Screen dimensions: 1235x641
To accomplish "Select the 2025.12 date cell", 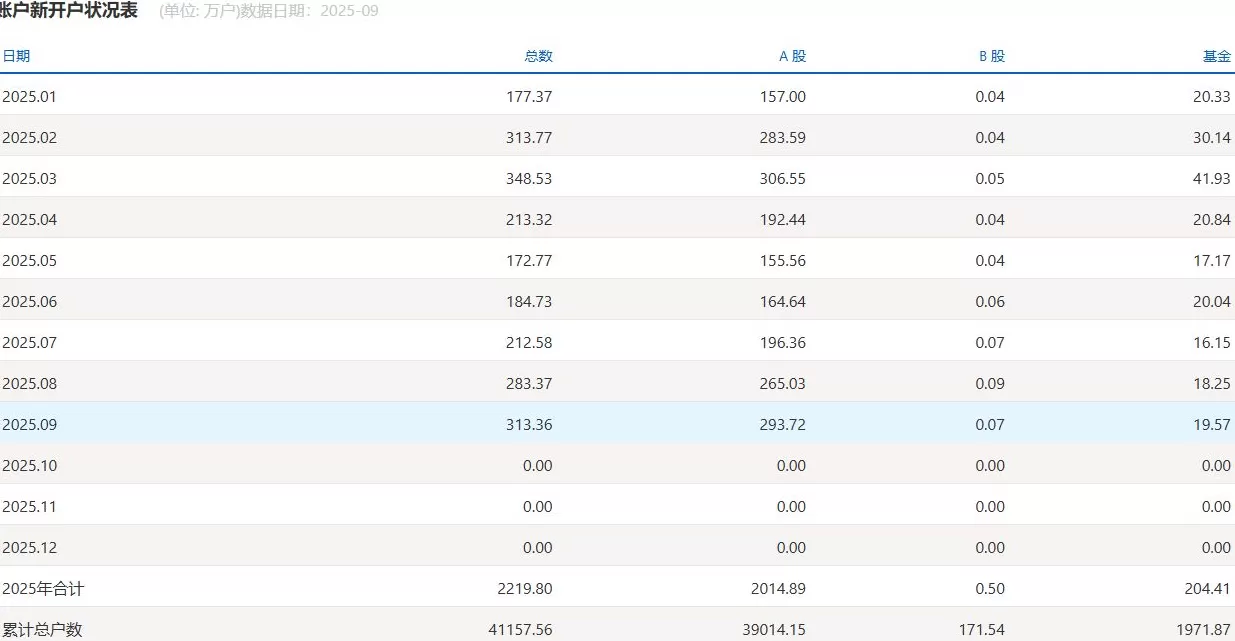I will (x=30, y=548).
